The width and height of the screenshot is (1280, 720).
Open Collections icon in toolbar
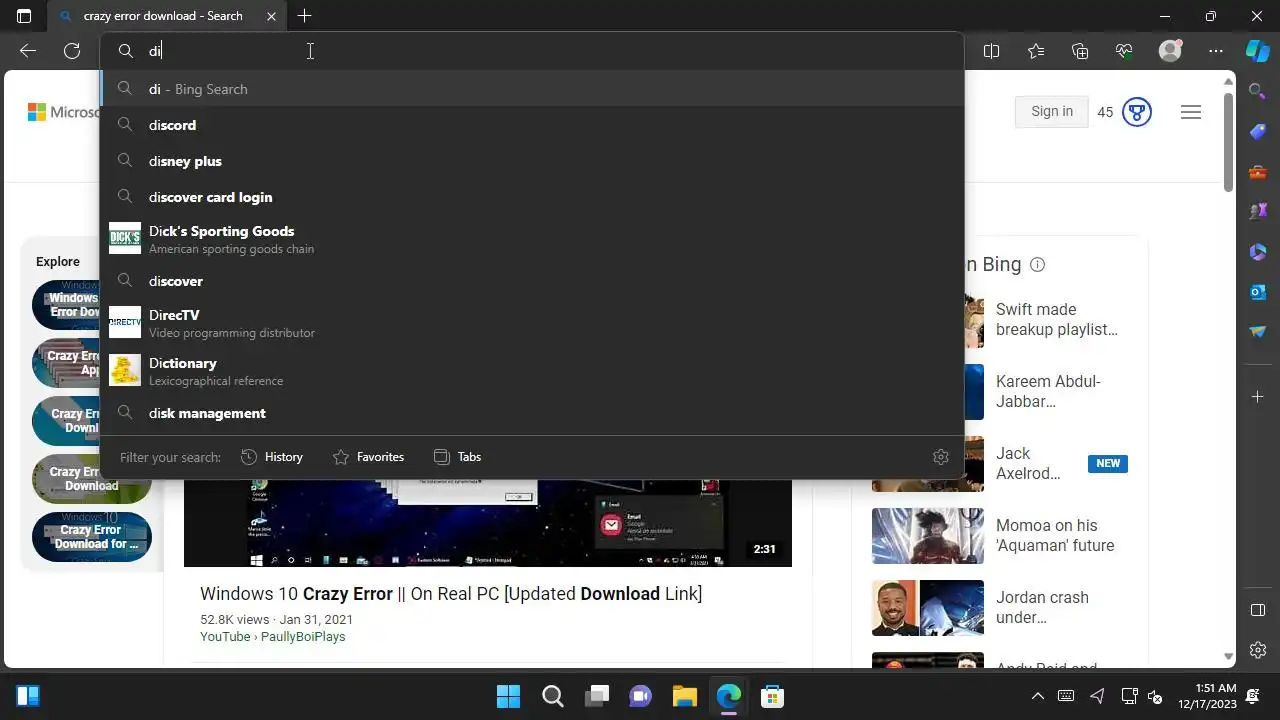tap(1079, 51)
